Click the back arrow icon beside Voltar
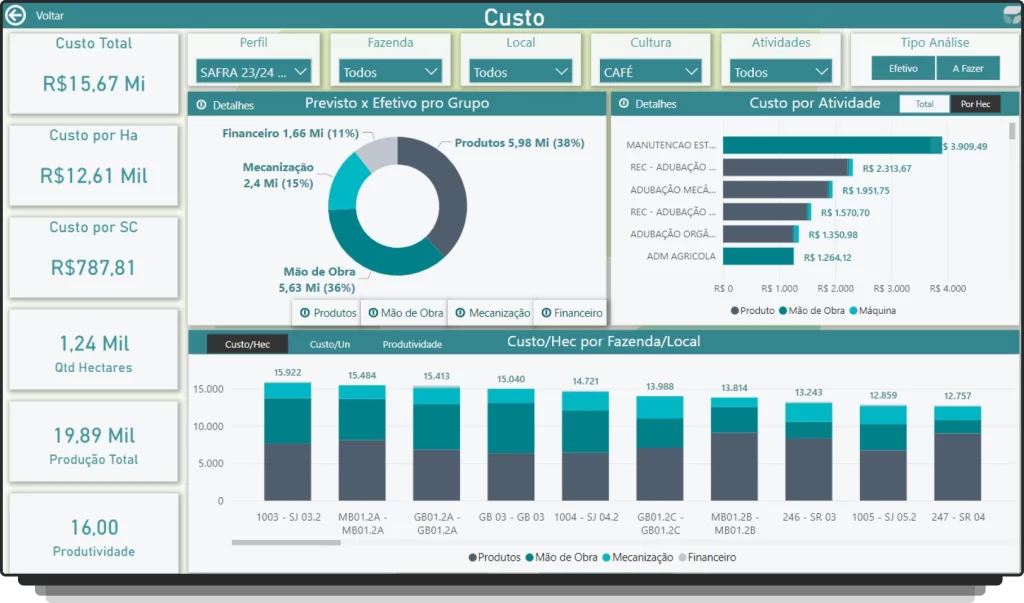Viewport: 1024px width, 603px height. click(15, 16)
